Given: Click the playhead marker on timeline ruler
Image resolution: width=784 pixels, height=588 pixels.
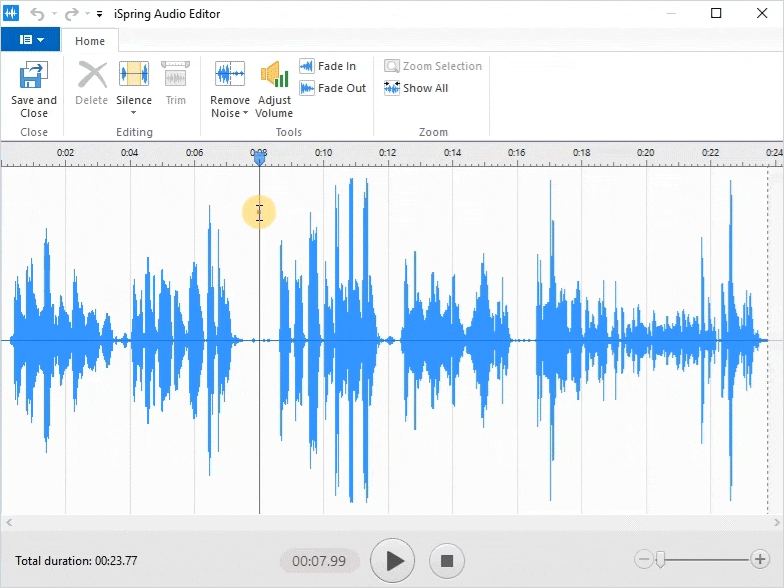Looking at the screenshot, I should point(259,157).
